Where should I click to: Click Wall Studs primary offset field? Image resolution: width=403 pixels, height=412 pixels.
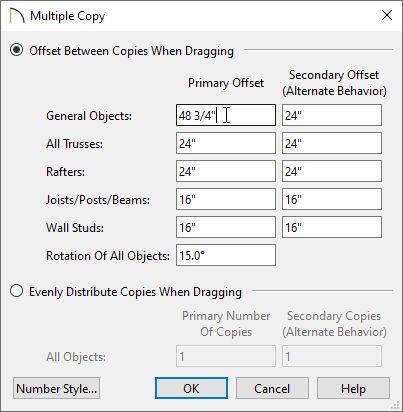point(226,227)
